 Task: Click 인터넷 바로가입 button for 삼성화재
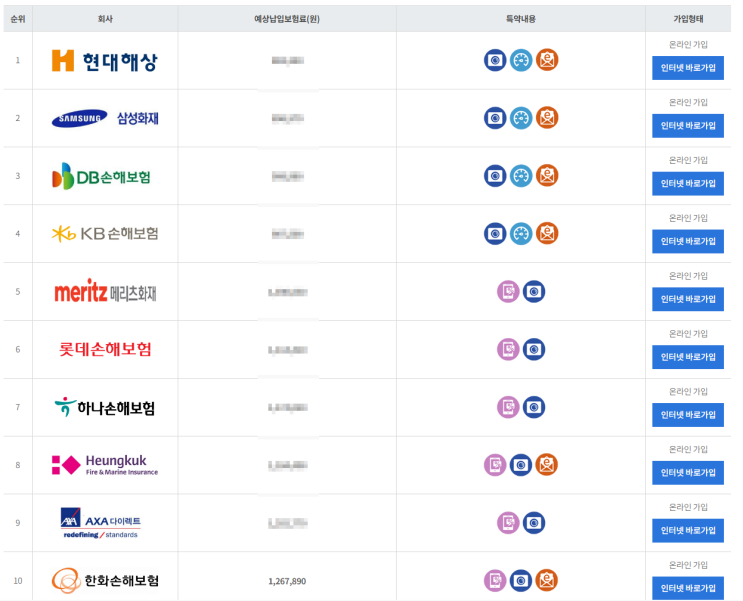tap(688, 126)
